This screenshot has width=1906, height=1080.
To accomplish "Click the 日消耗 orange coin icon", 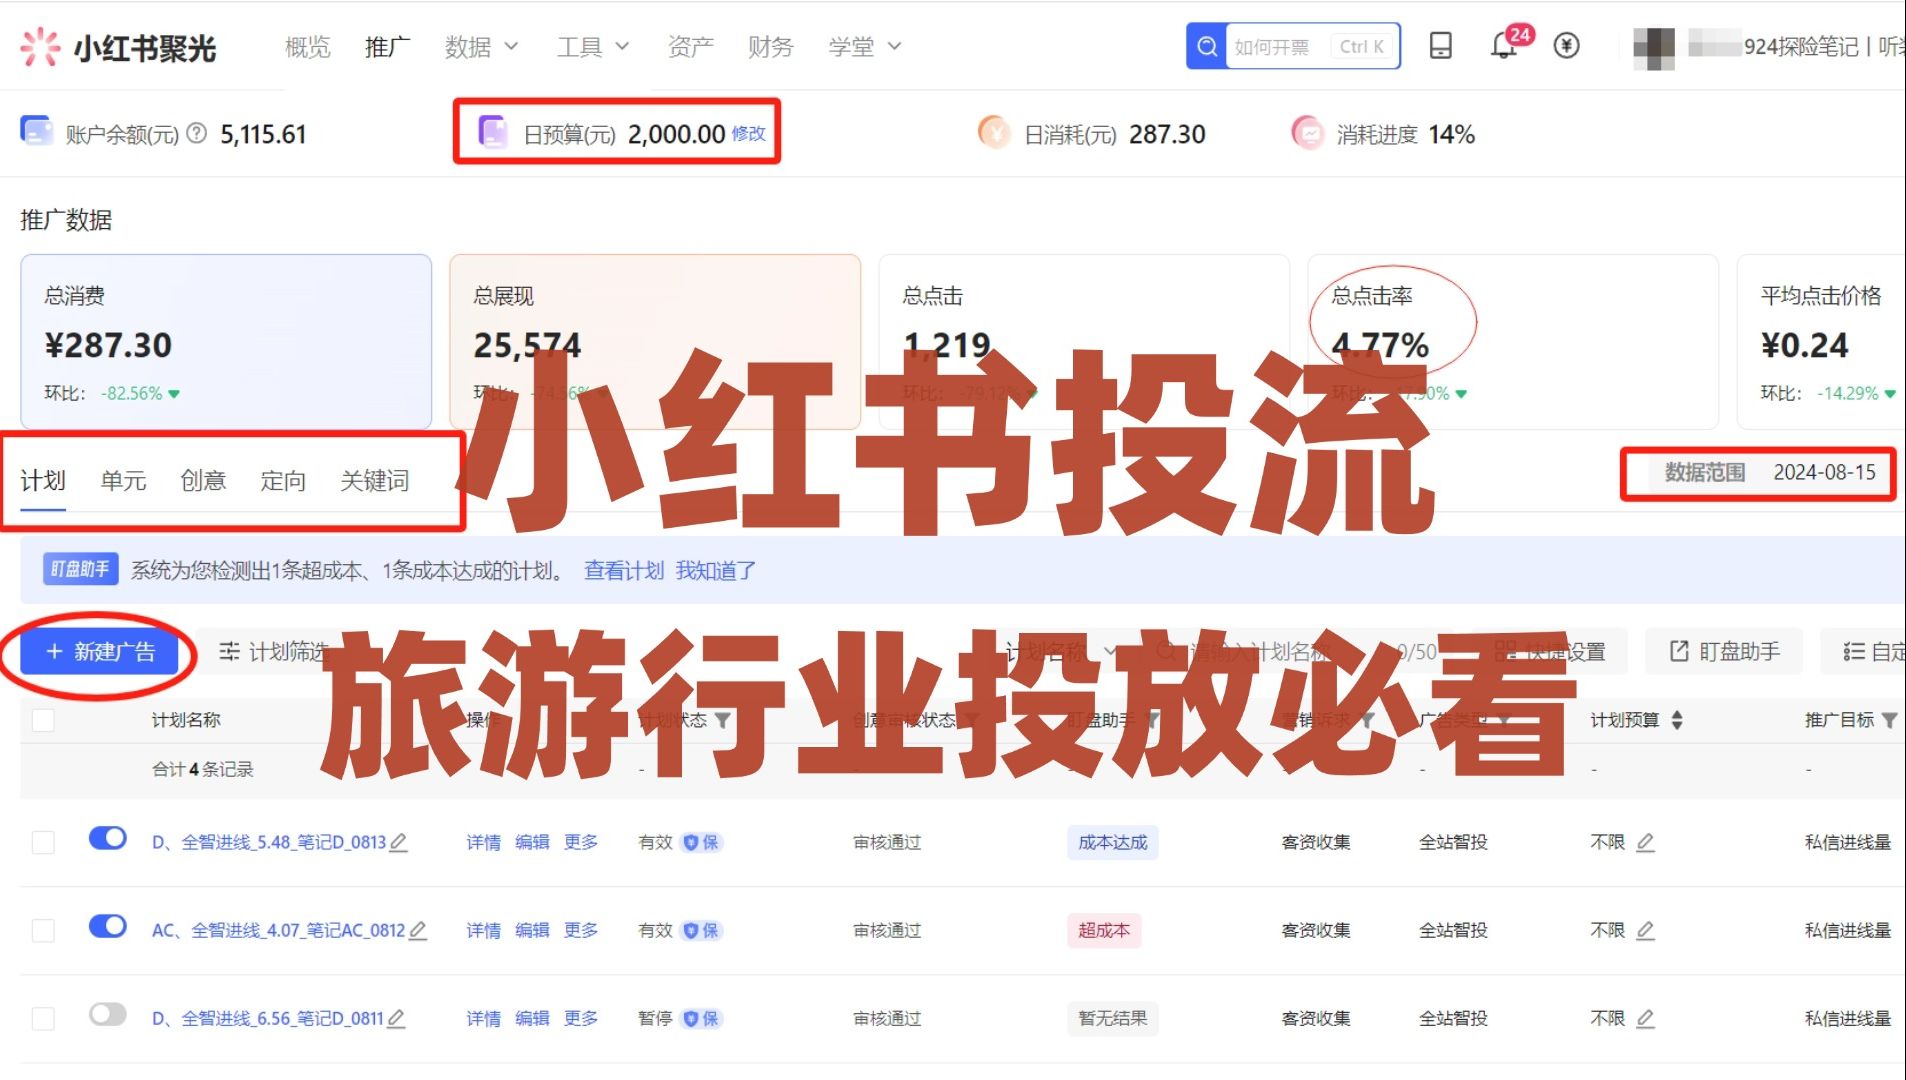I will pyautogui.click(x=993, y=132).
